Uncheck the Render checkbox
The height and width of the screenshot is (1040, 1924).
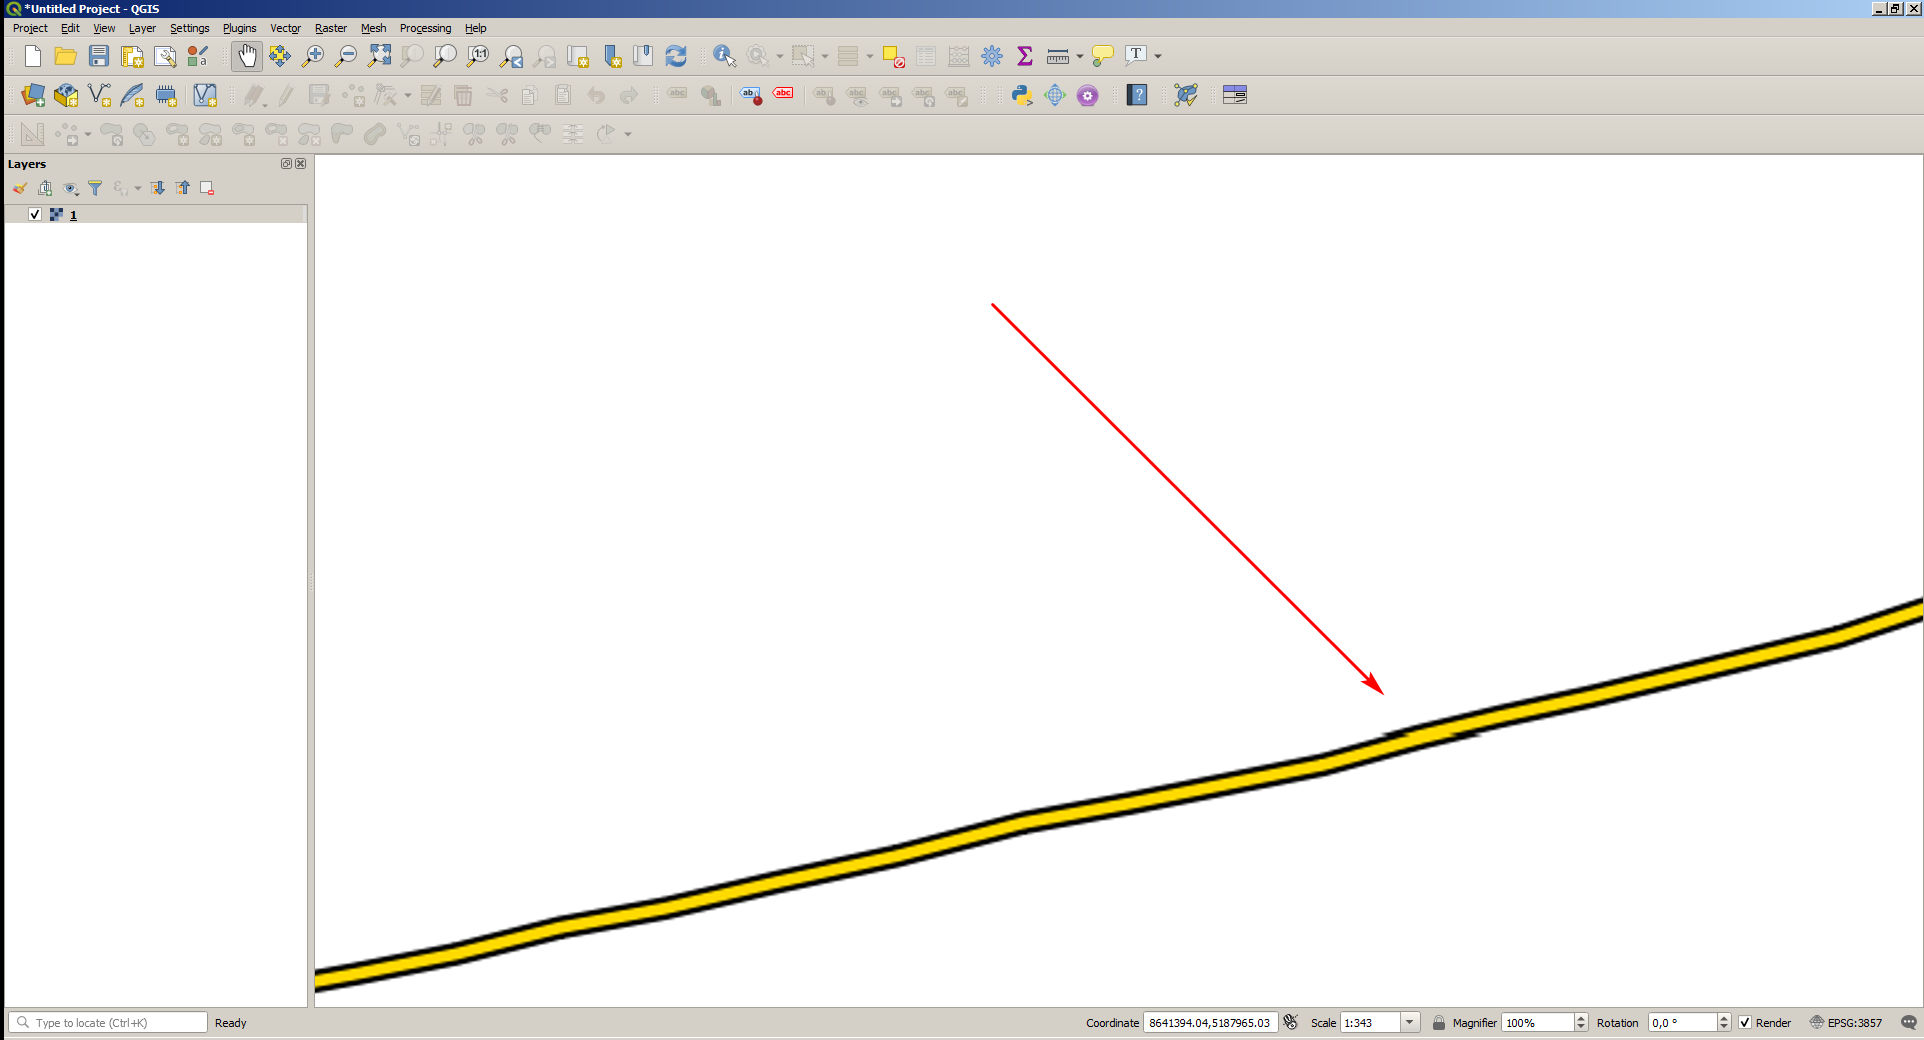click(1747, 1022)
